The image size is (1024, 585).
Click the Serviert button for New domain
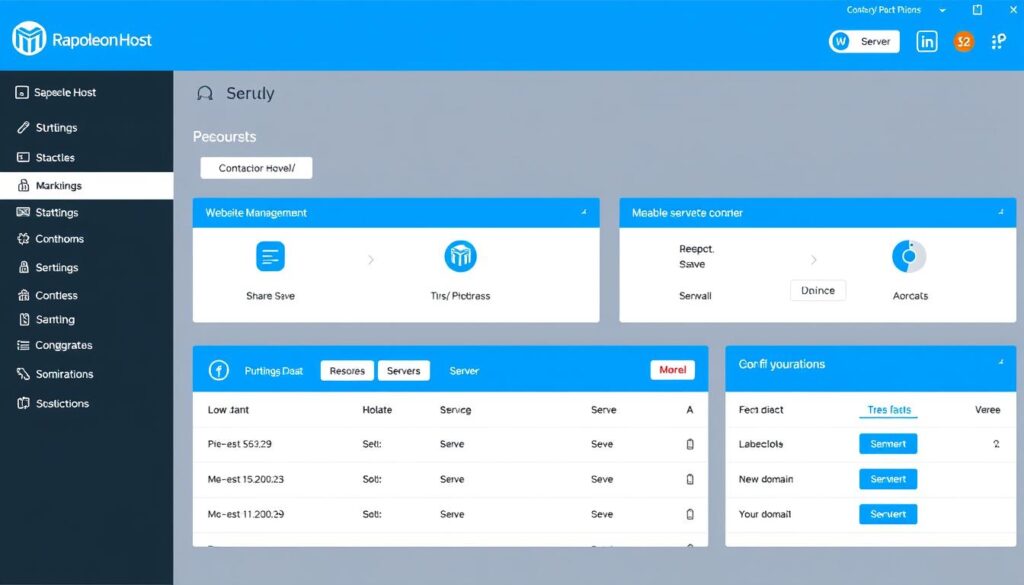pos(888,479)
